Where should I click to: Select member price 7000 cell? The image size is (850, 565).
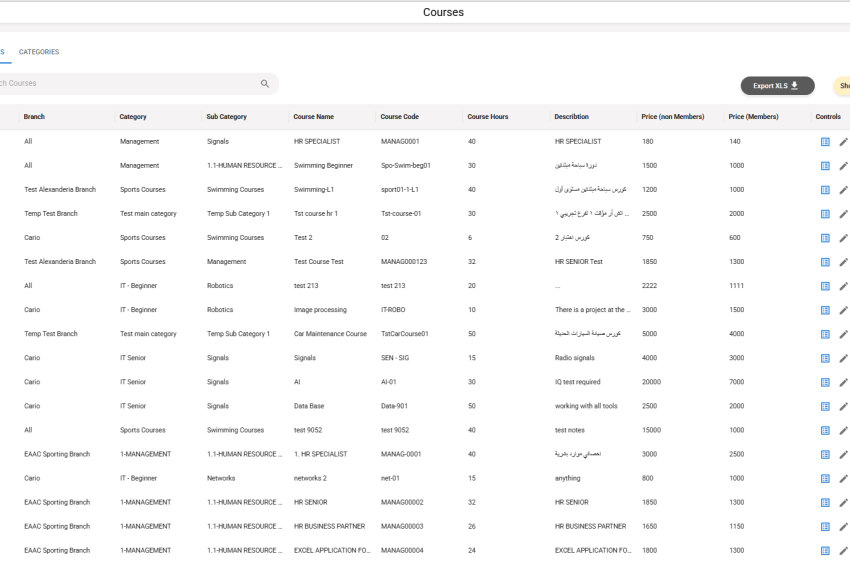pos(736,382)
